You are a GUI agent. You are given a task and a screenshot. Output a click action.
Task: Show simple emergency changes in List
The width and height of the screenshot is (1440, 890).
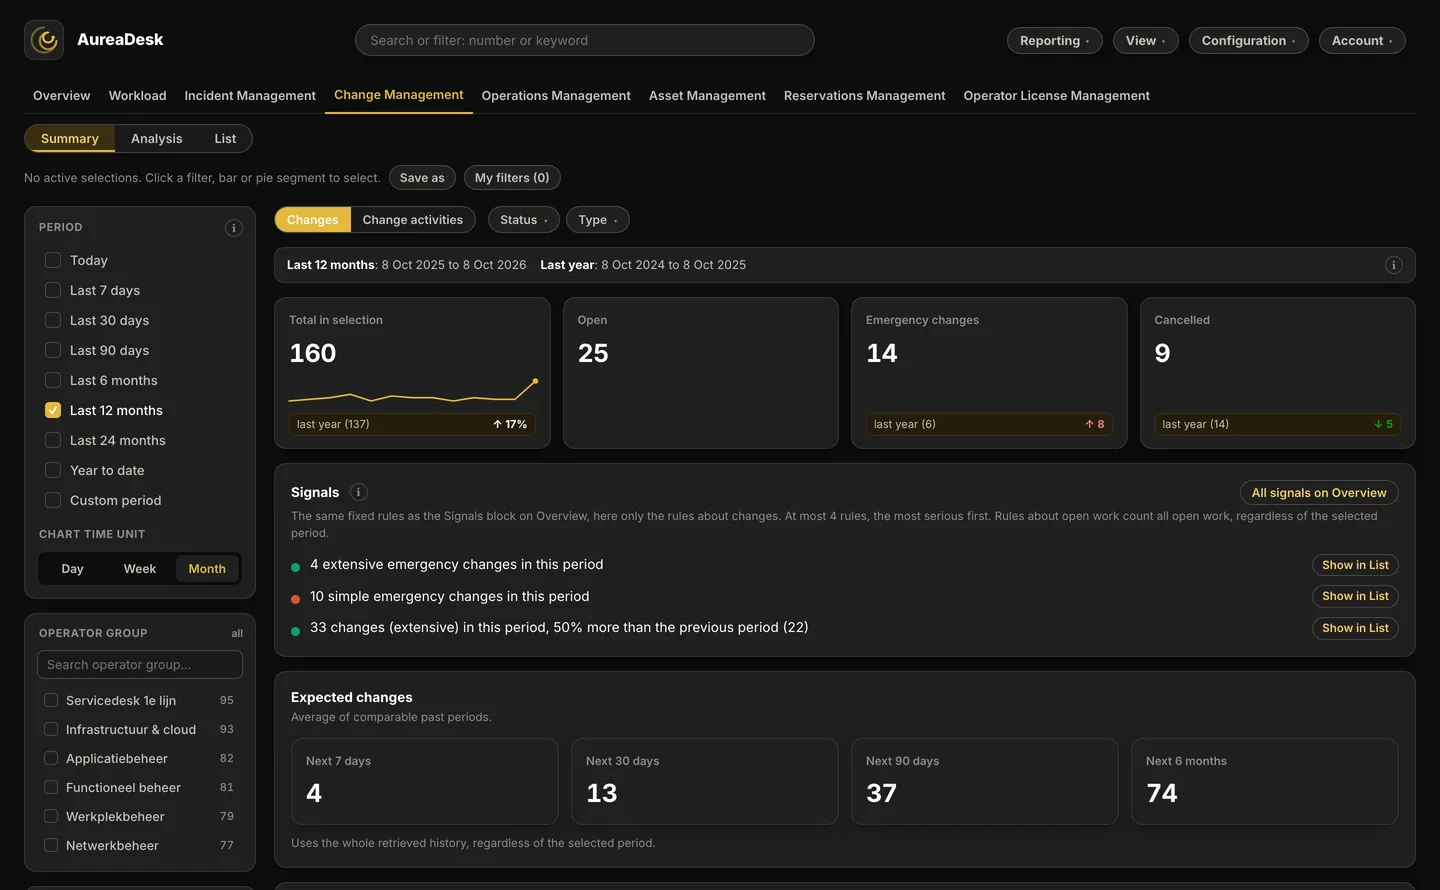pyautogui.click(x=1355, y=596)
